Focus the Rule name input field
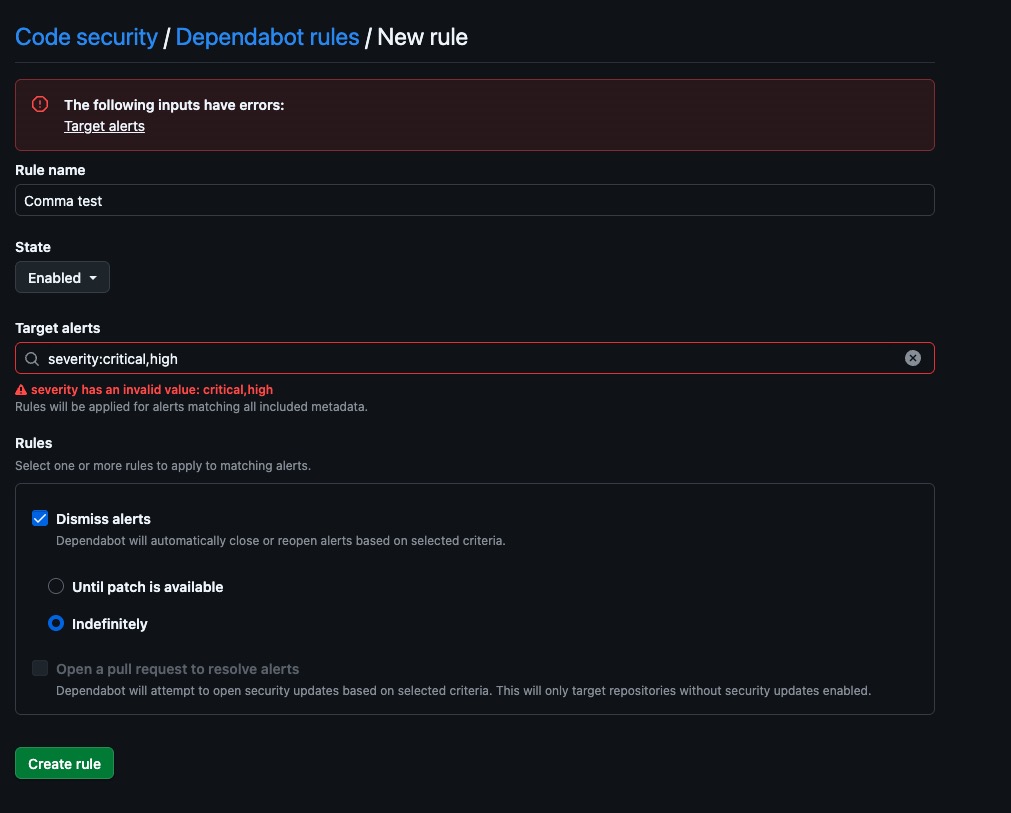 coord(475,201)
